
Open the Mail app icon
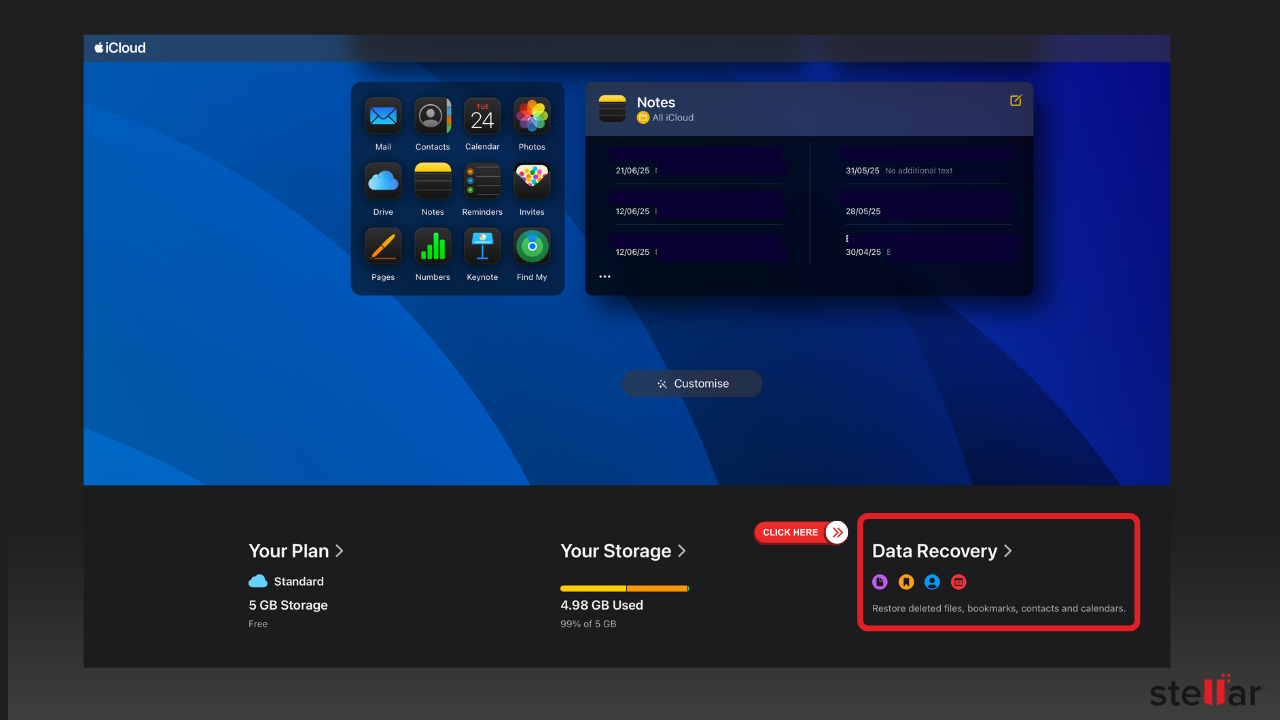click(383, 116)
